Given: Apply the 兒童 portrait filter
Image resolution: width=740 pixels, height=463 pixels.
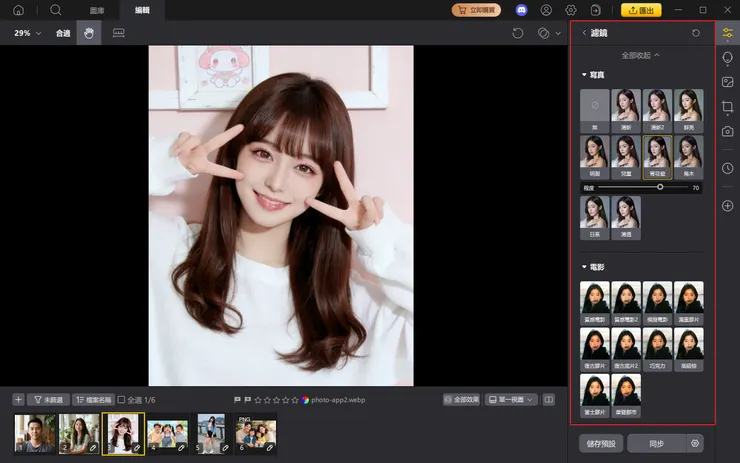Looking at the screenshot, I should point(626,157).
